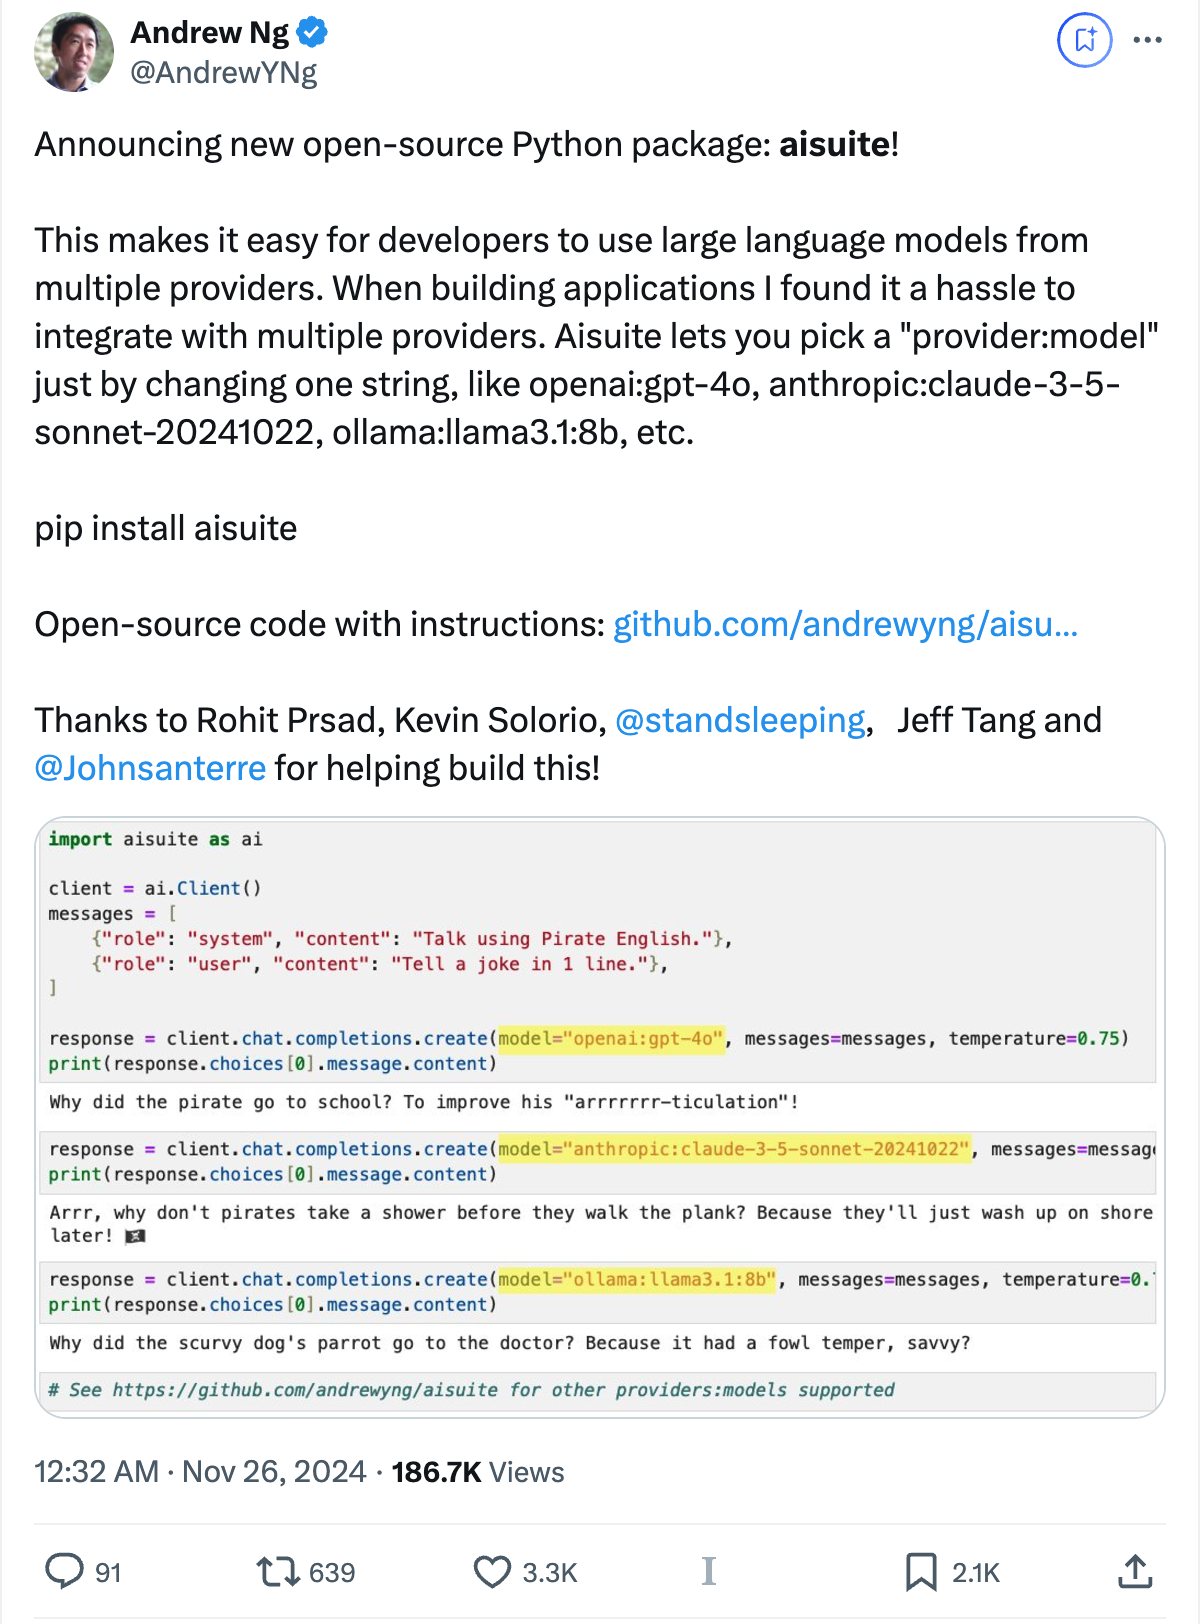Image resolution: width=1202 pixels, height=1624 pixels.
Task: Open the three-dot more options menu
Action: [x=1147, y=40]
